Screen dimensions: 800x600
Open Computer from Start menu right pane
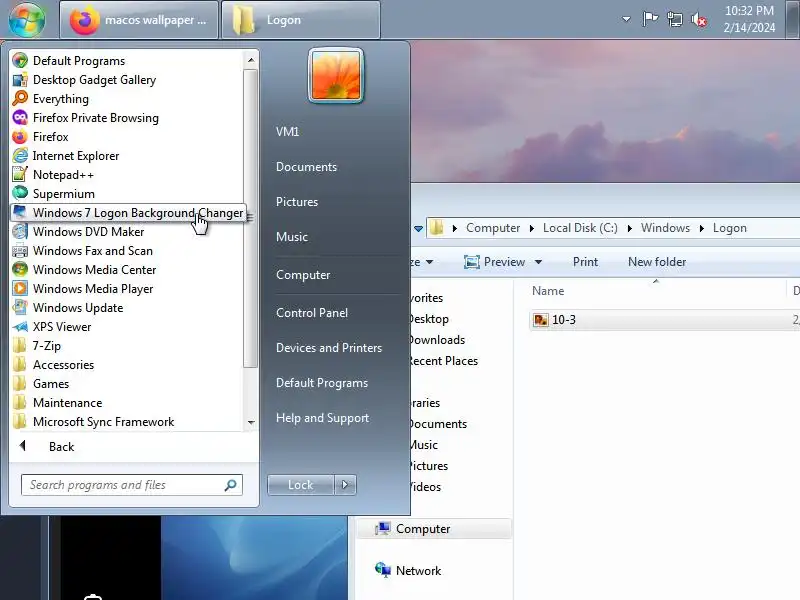coord(303,274)
